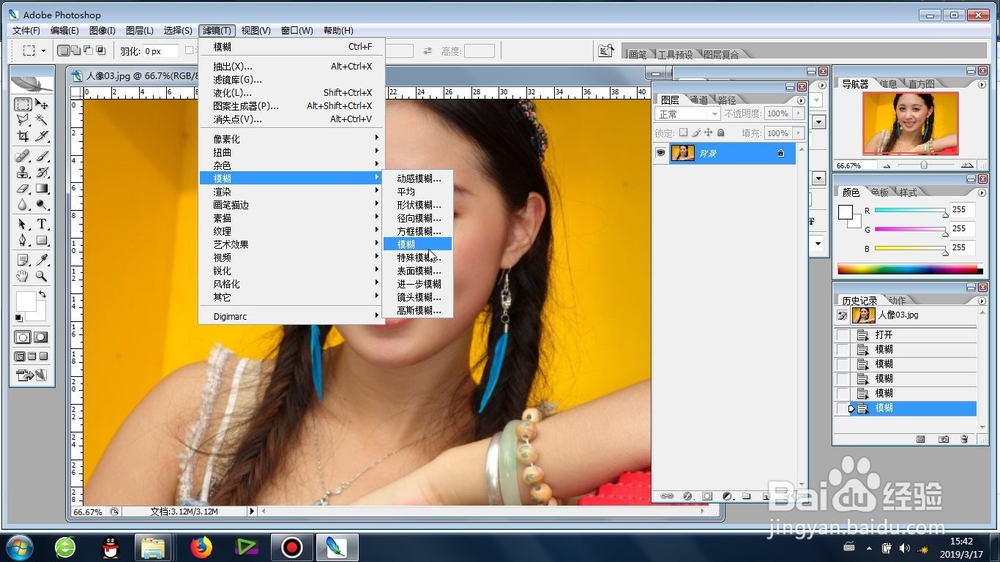Swap foreground and background colors icon
Image resolution: width=1000 pixels, height=562 pixels.
42,295
